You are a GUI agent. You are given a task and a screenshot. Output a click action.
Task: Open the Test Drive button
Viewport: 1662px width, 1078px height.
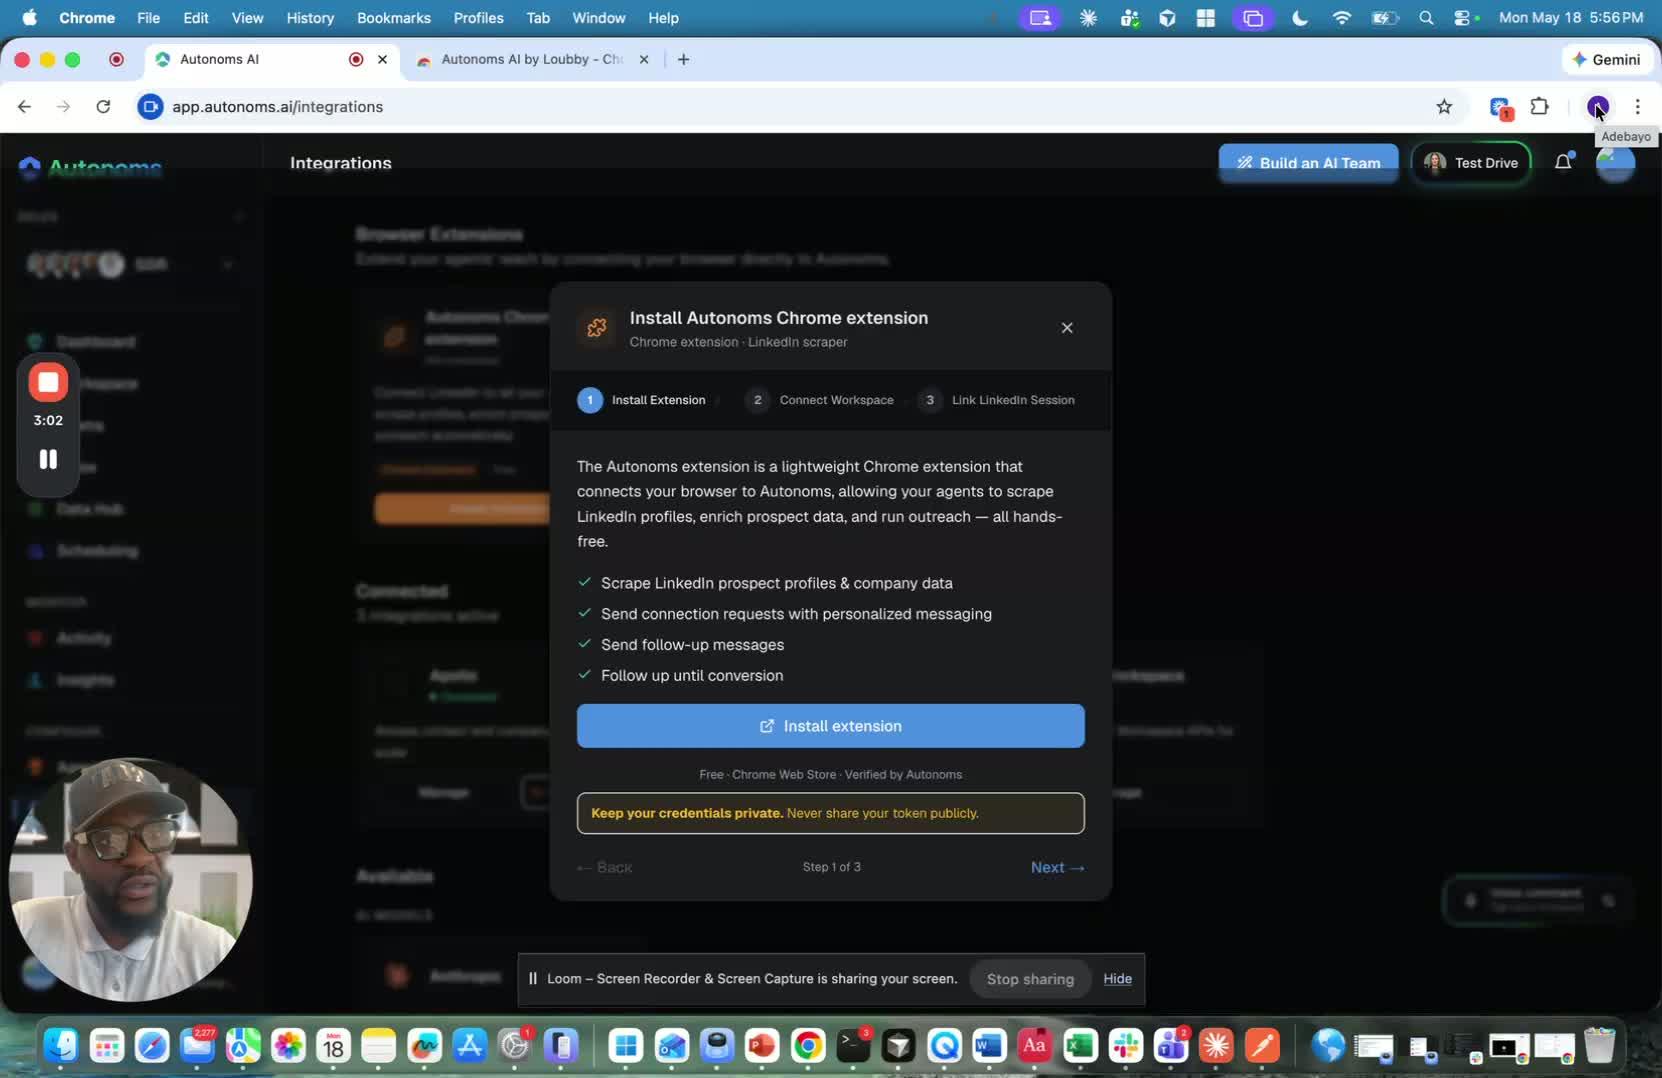tap(1471, 163)
